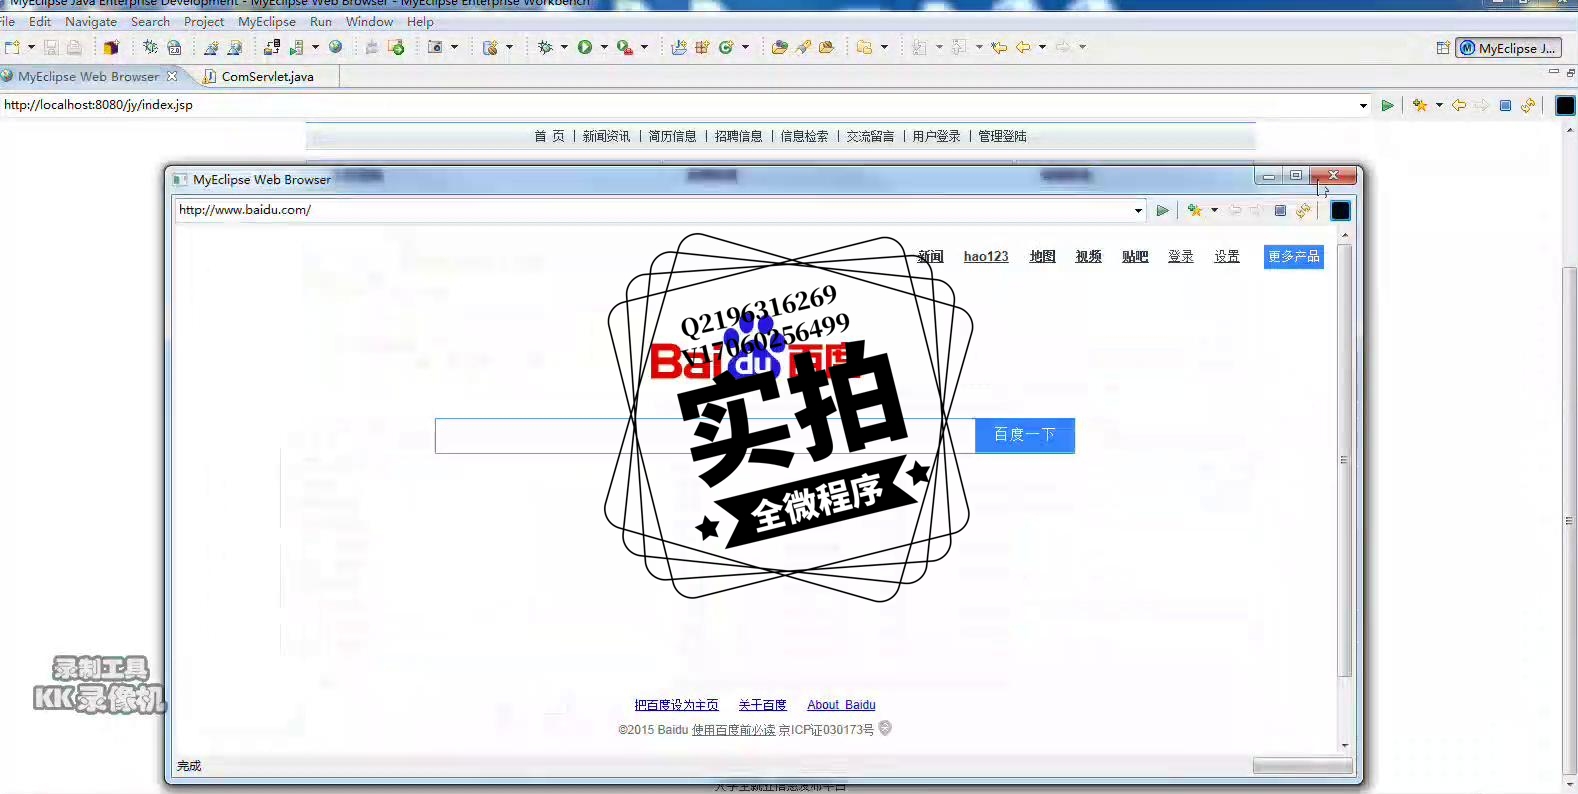Click the popup browser vertical scrollbar
1578x794 pixels.
click(1345, 460)
